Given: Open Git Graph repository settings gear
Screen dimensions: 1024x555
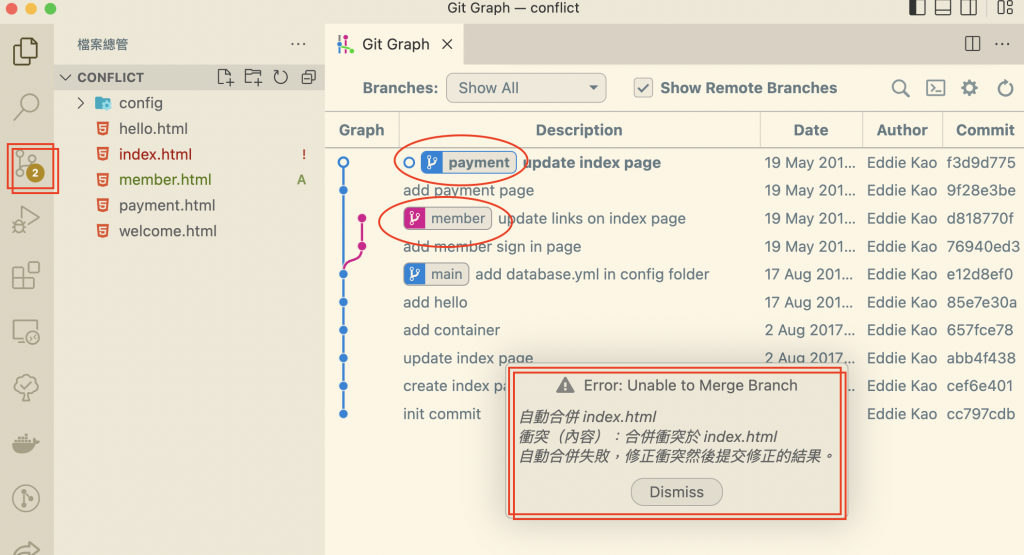Looking at the screenshot, I should click(x=970, y=88).
